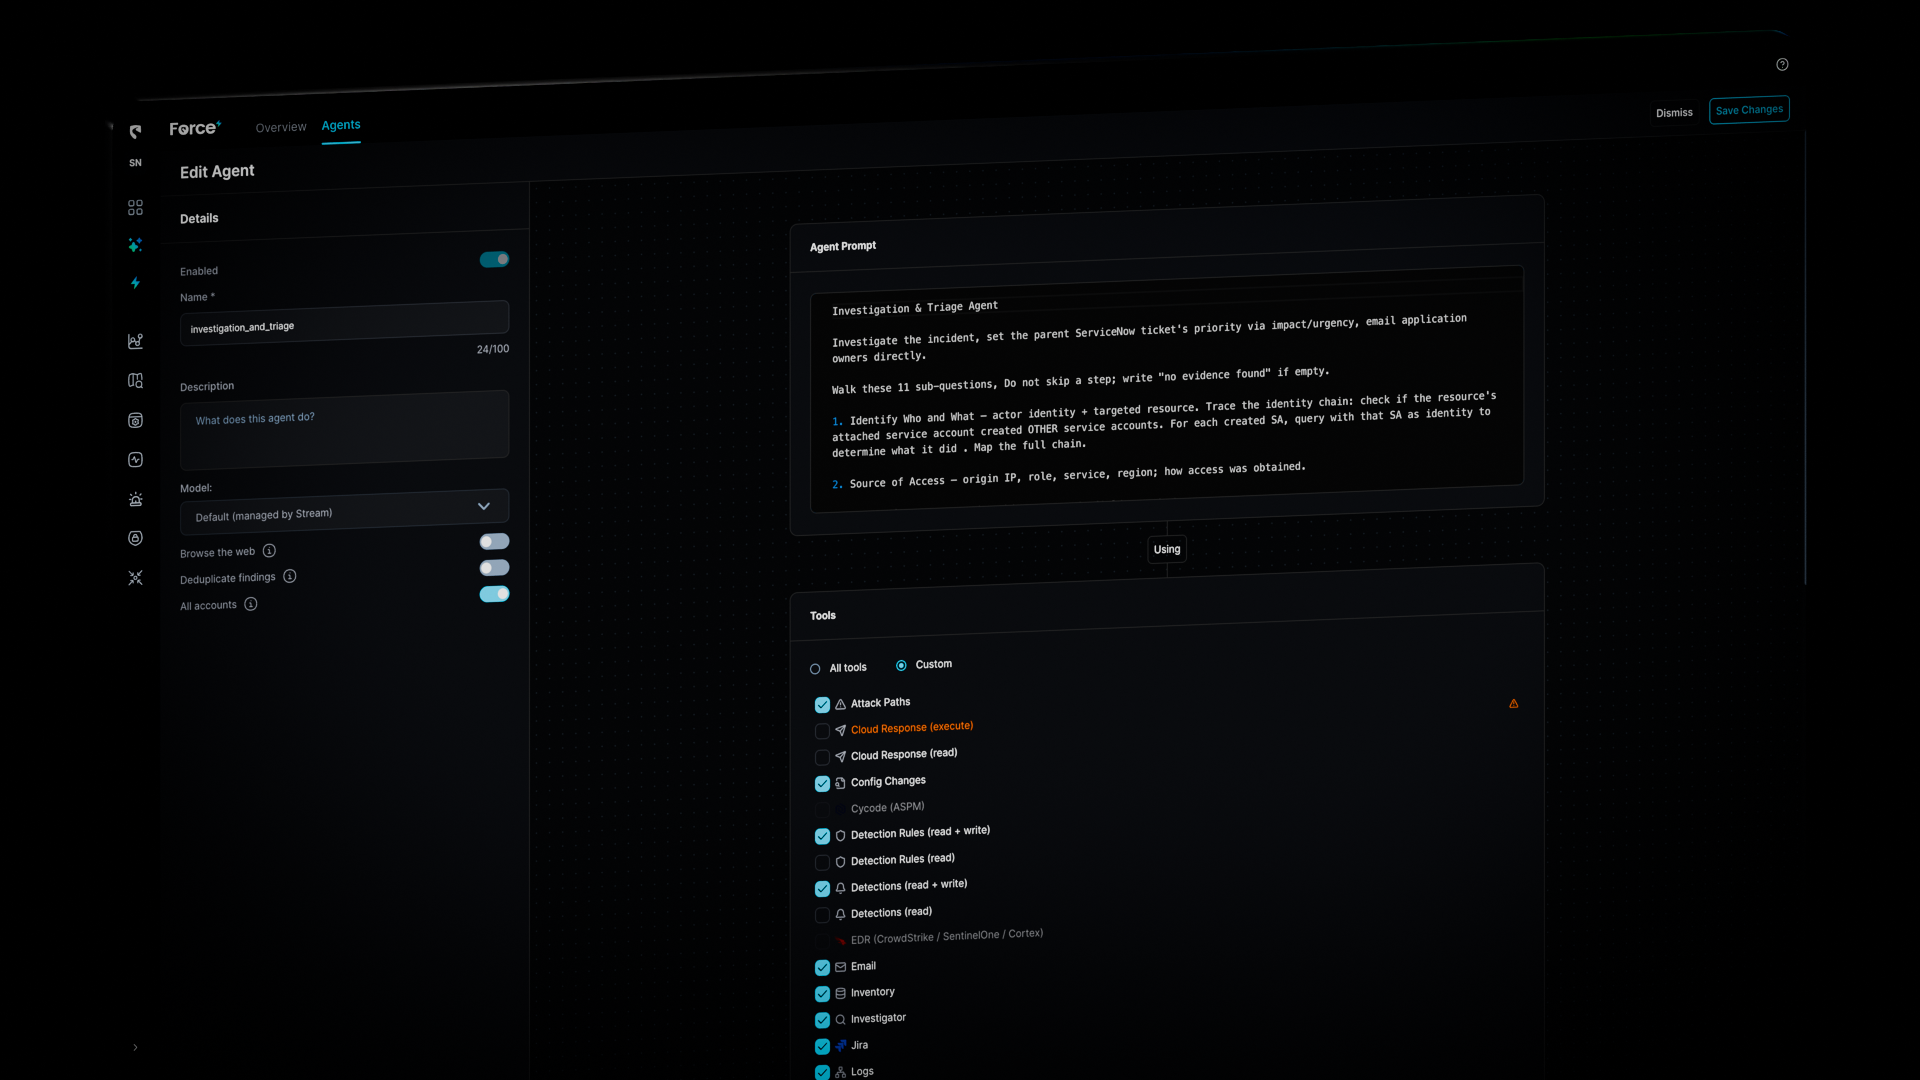
Task: Click the Inventory database icon
Action: [840, 993]
